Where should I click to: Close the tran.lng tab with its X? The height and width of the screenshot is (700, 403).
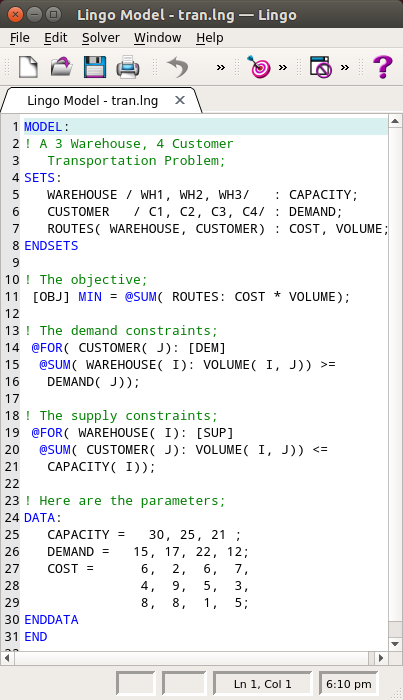[180, 100]
